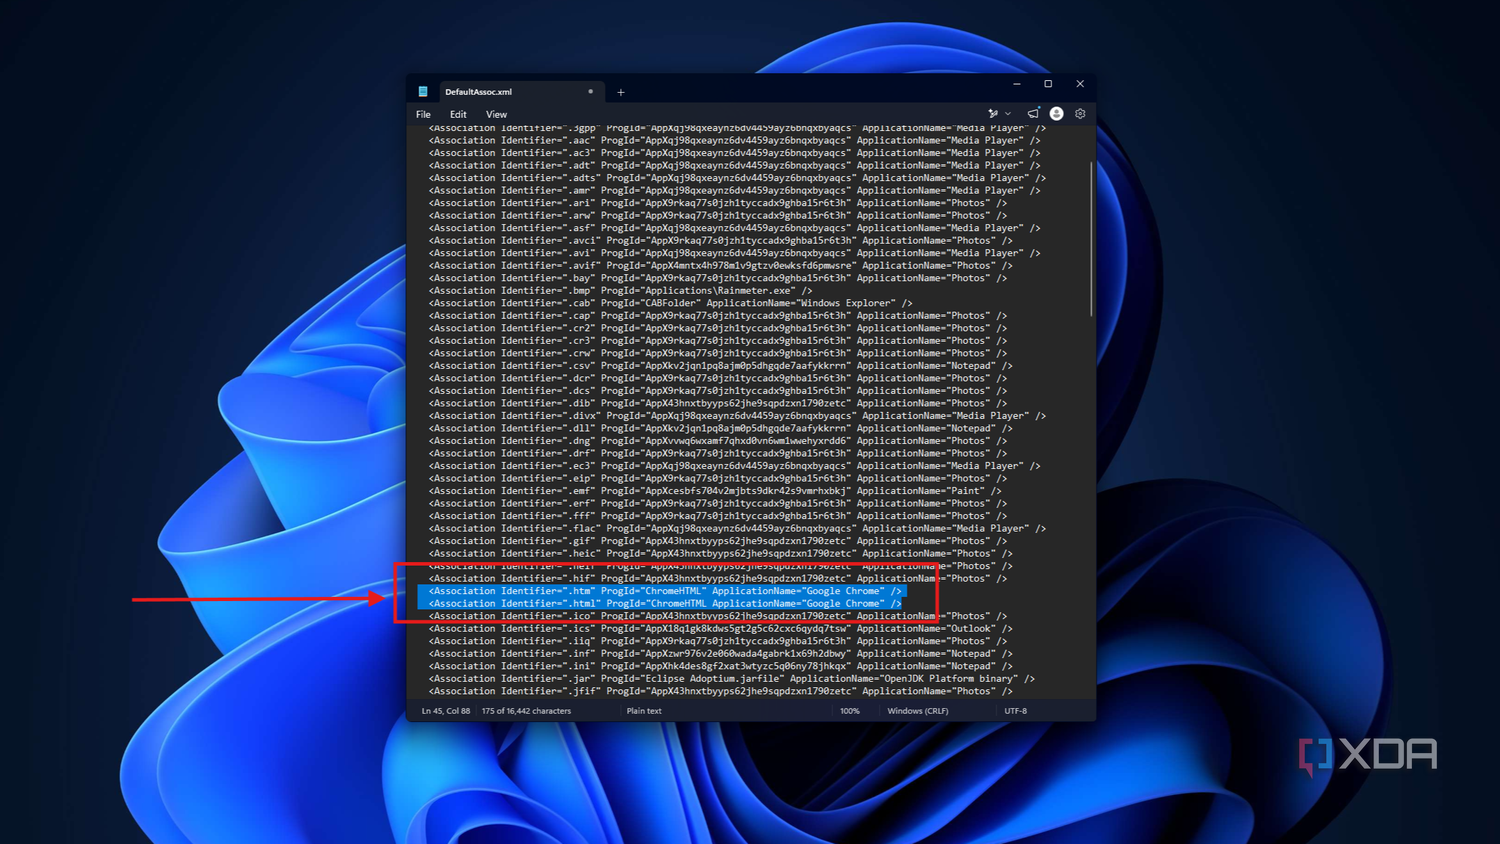Viewport: 1500px width, 844px height.
Task: Click the .emf Paint association line
Action: pos(715,491)
